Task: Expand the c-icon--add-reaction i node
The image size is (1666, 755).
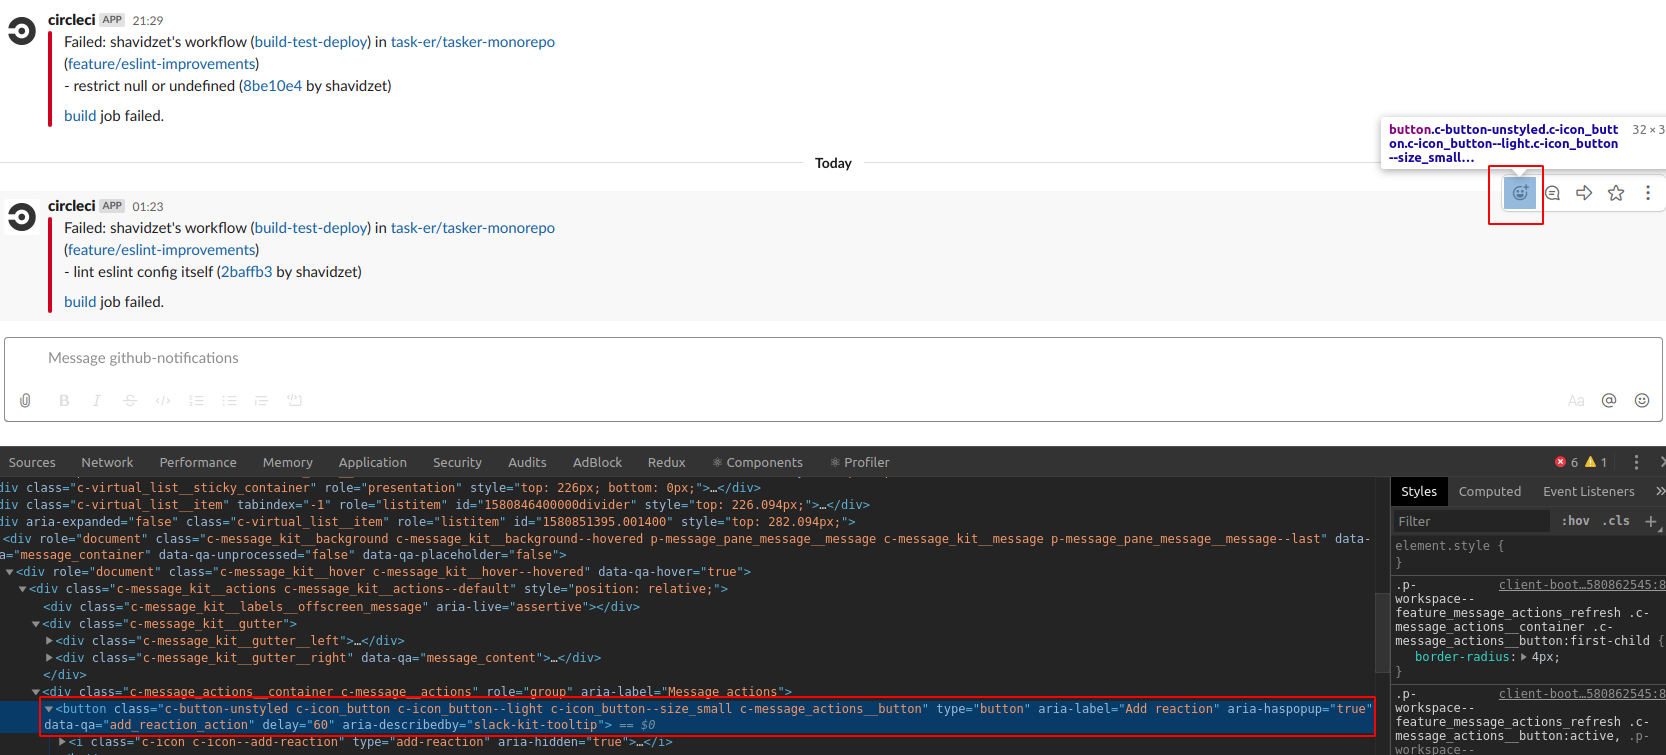Action: pyautogui.click(x=62, y=742)
